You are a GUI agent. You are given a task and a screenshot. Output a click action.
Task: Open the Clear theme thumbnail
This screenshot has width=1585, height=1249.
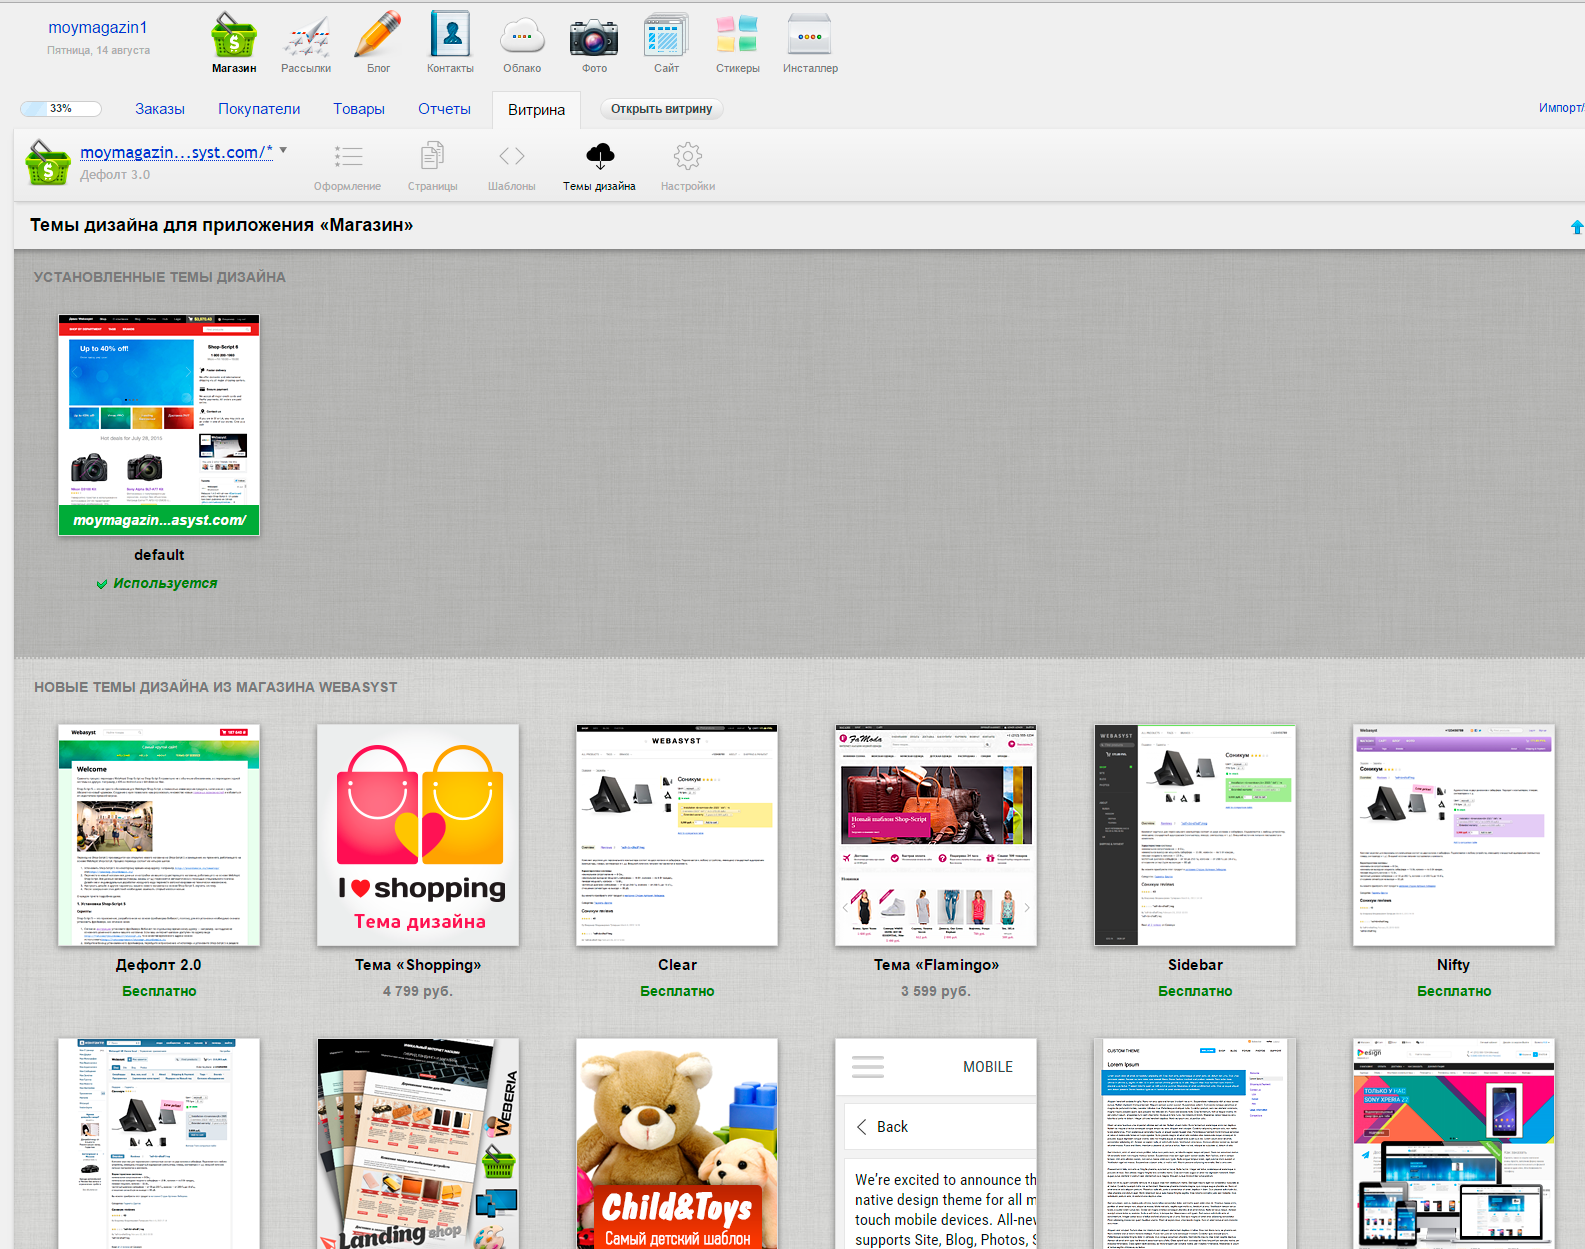click(677, 835)
